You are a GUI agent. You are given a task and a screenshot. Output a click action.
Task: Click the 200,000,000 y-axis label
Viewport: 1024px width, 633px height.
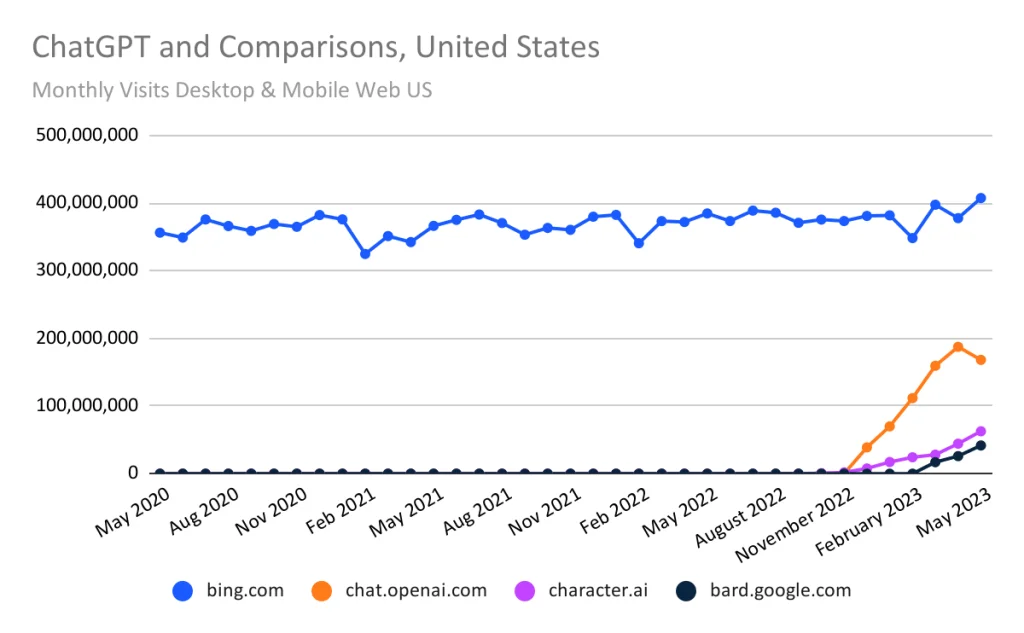87,338
